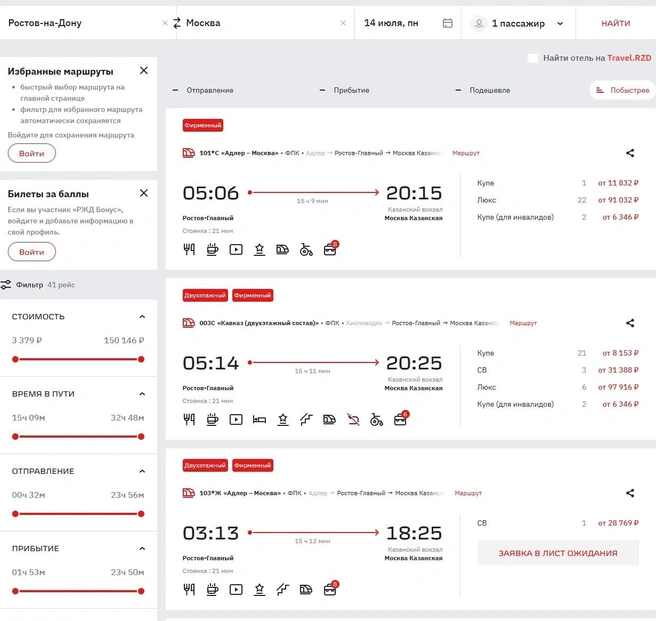Image resolution: width=656 pixels, height=621 pixels.
Task: Click the luggage icon for train 003С
Action: tap(401, 418)
